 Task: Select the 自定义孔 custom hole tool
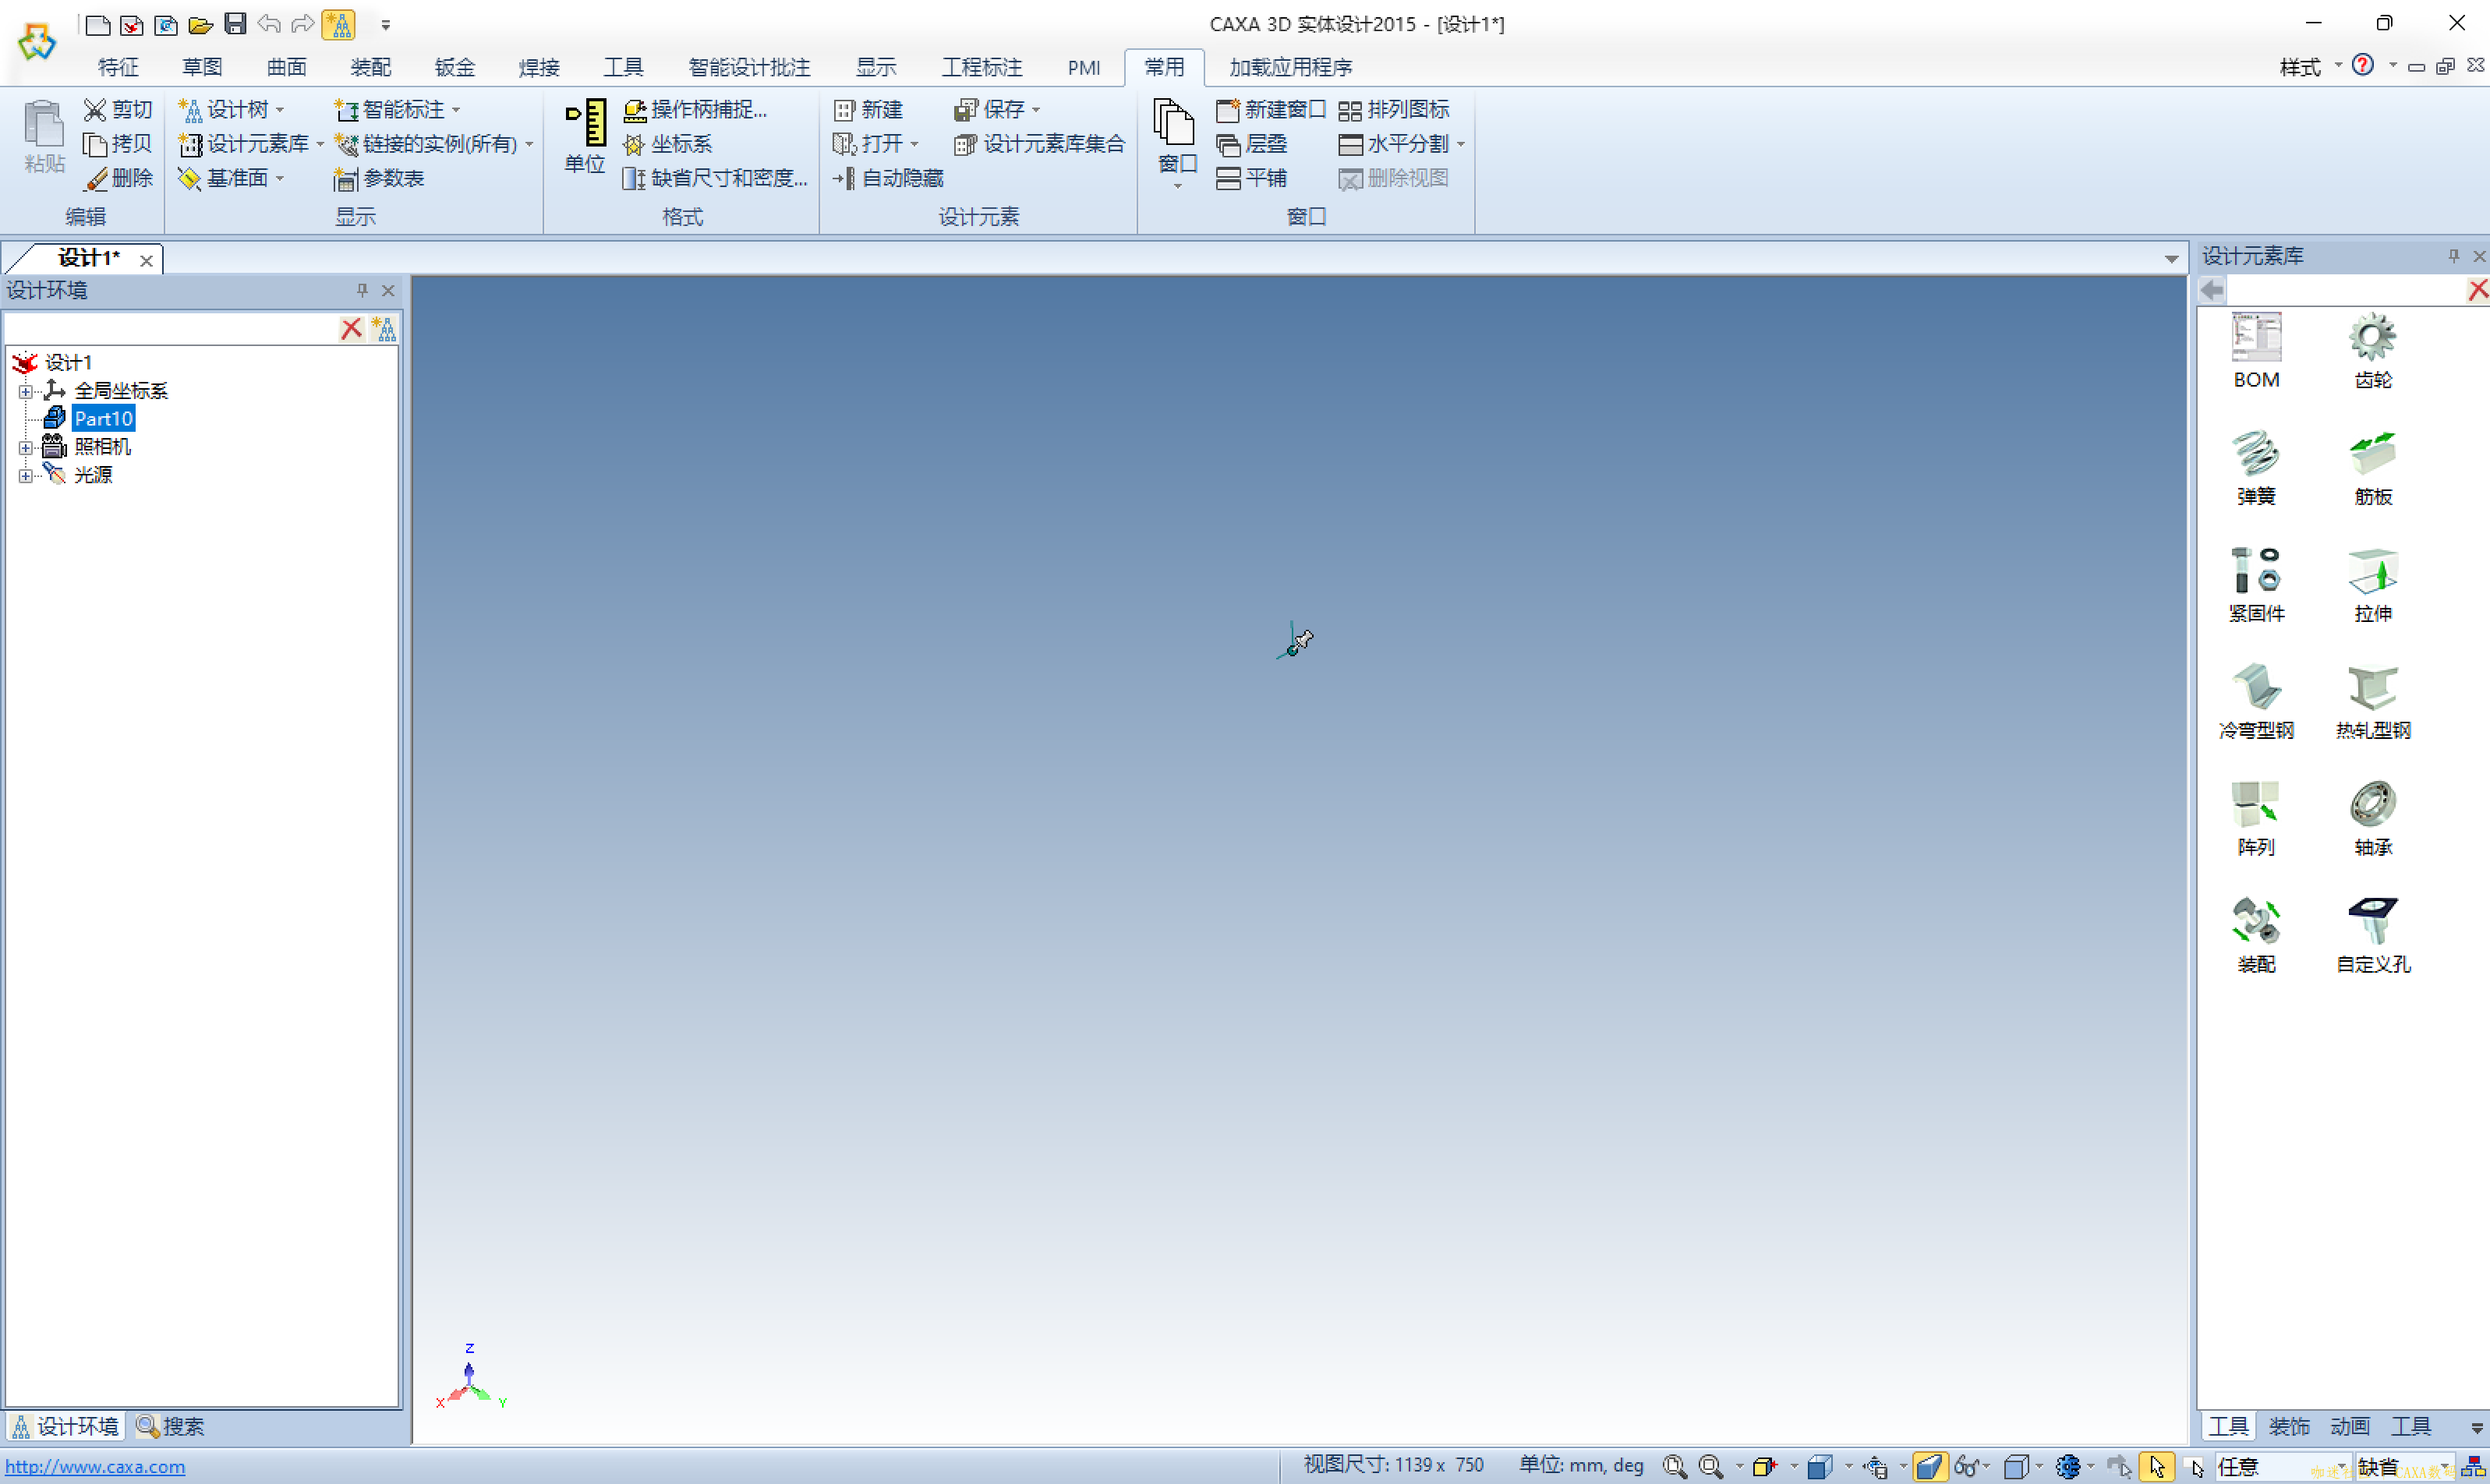[2372, 935]
